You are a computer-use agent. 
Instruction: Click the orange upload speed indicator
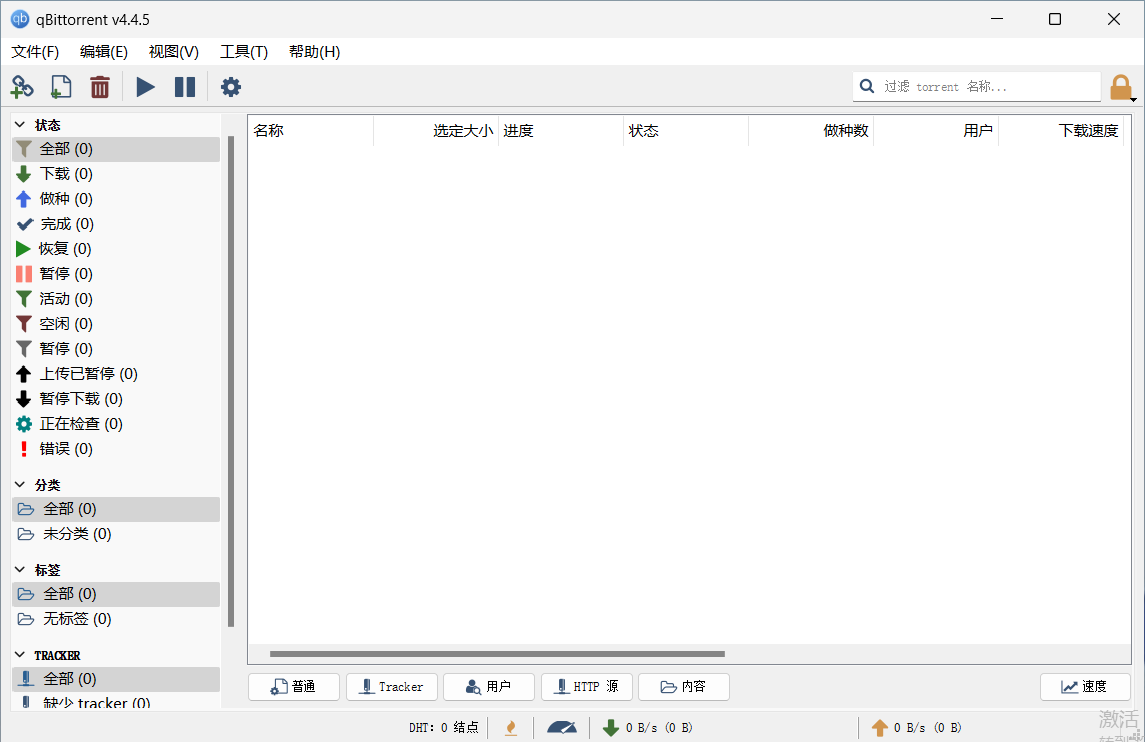coord(916,727)
